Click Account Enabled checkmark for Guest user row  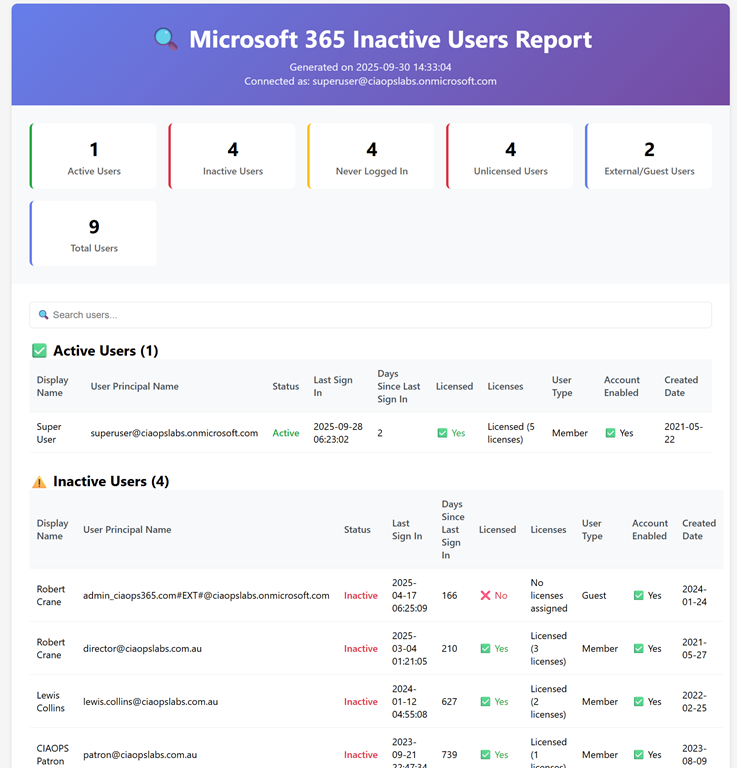pos(639,595)
